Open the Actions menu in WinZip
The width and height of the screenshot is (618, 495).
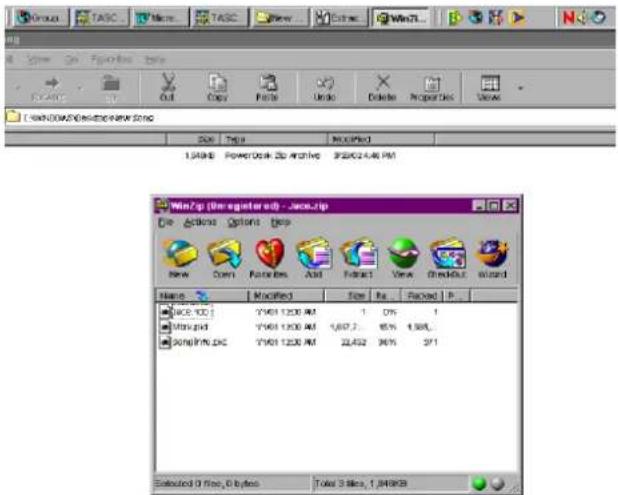click(200, 222)
